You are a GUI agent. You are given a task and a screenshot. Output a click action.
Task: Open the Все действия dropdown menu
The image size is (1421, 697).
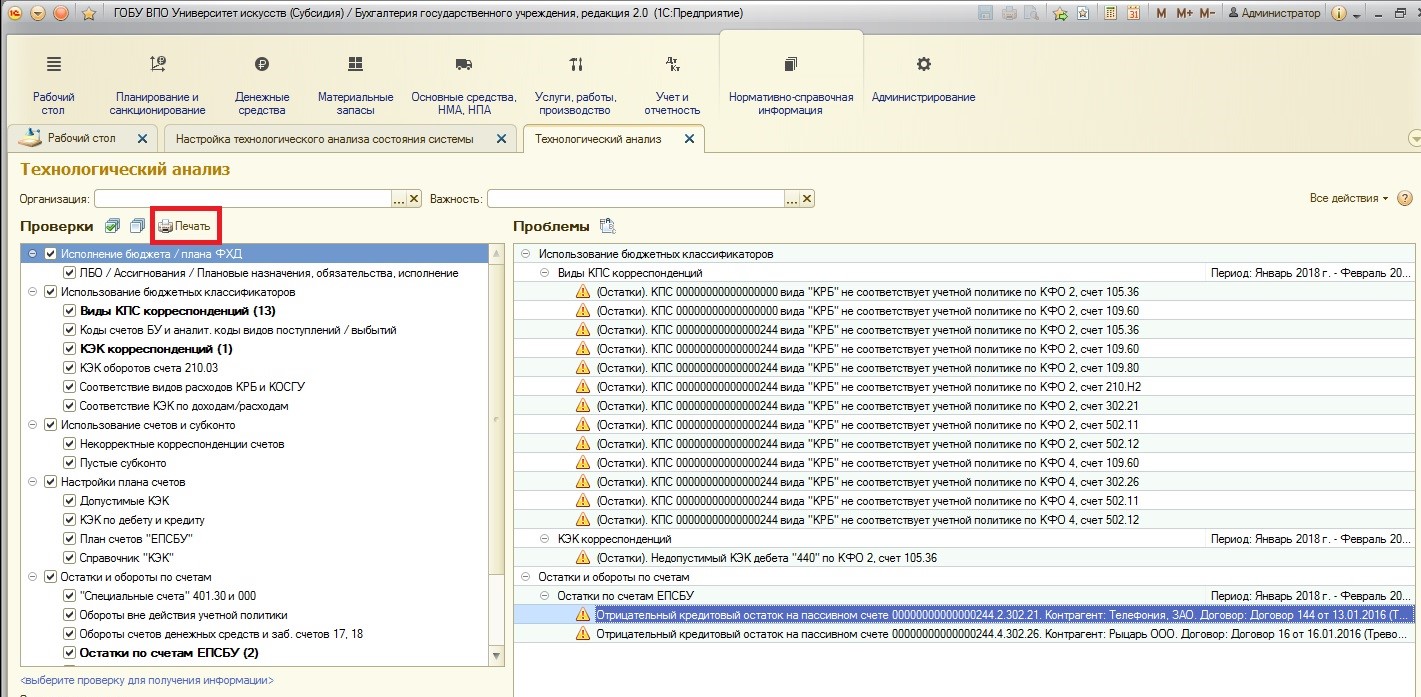[x=1349, y=198]
